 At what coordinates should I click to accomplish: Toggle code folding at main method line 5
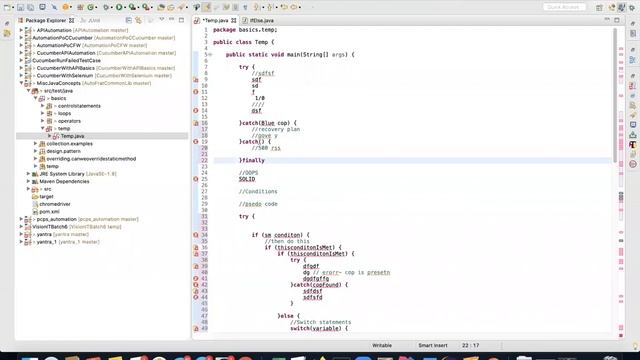tap(210, 55)
